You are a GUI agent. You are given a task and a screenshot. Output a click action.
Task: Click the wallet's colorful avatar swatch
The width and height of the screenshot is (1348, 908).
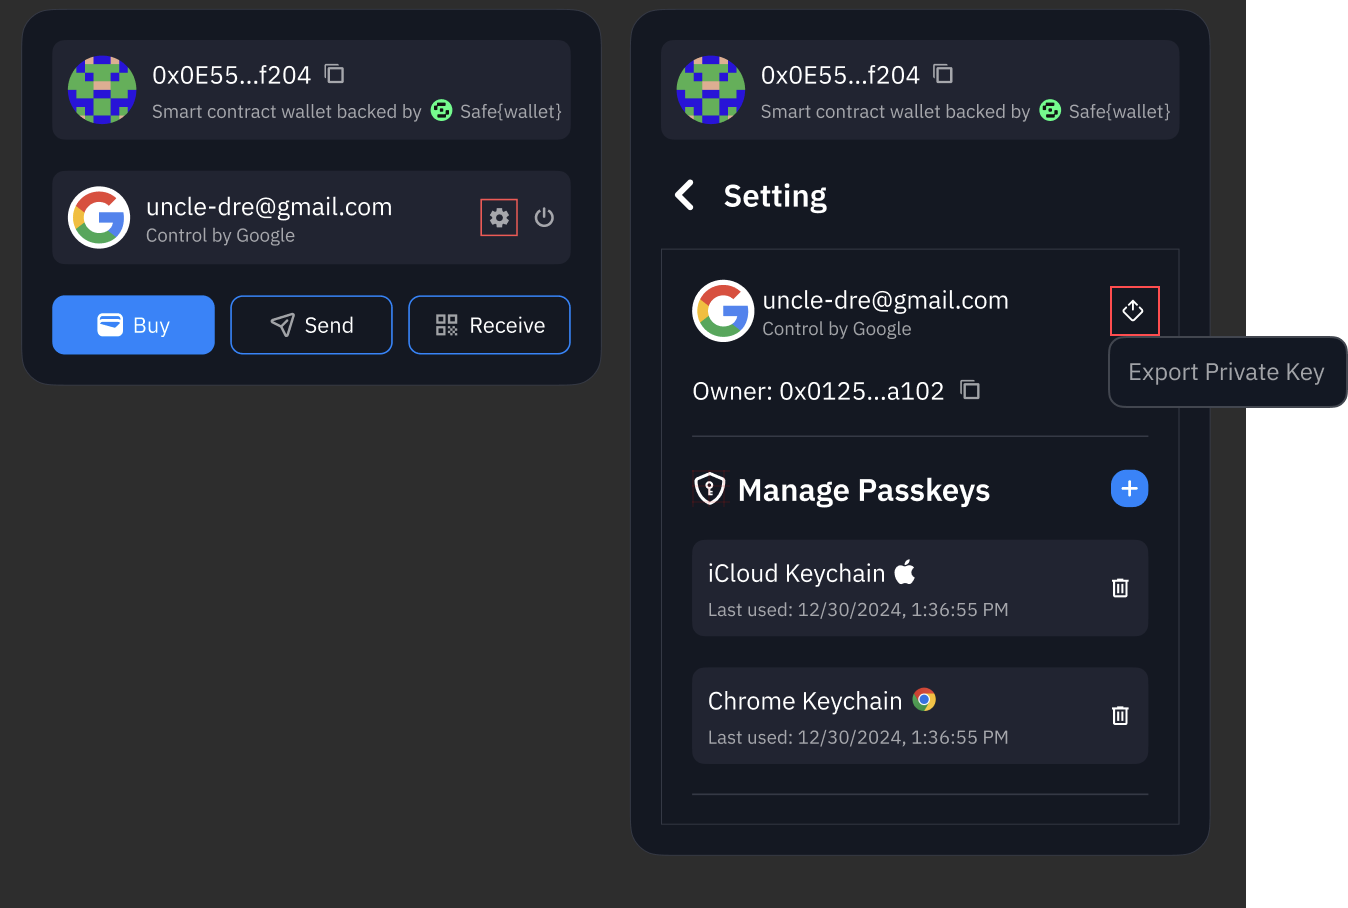coord(102,90)
